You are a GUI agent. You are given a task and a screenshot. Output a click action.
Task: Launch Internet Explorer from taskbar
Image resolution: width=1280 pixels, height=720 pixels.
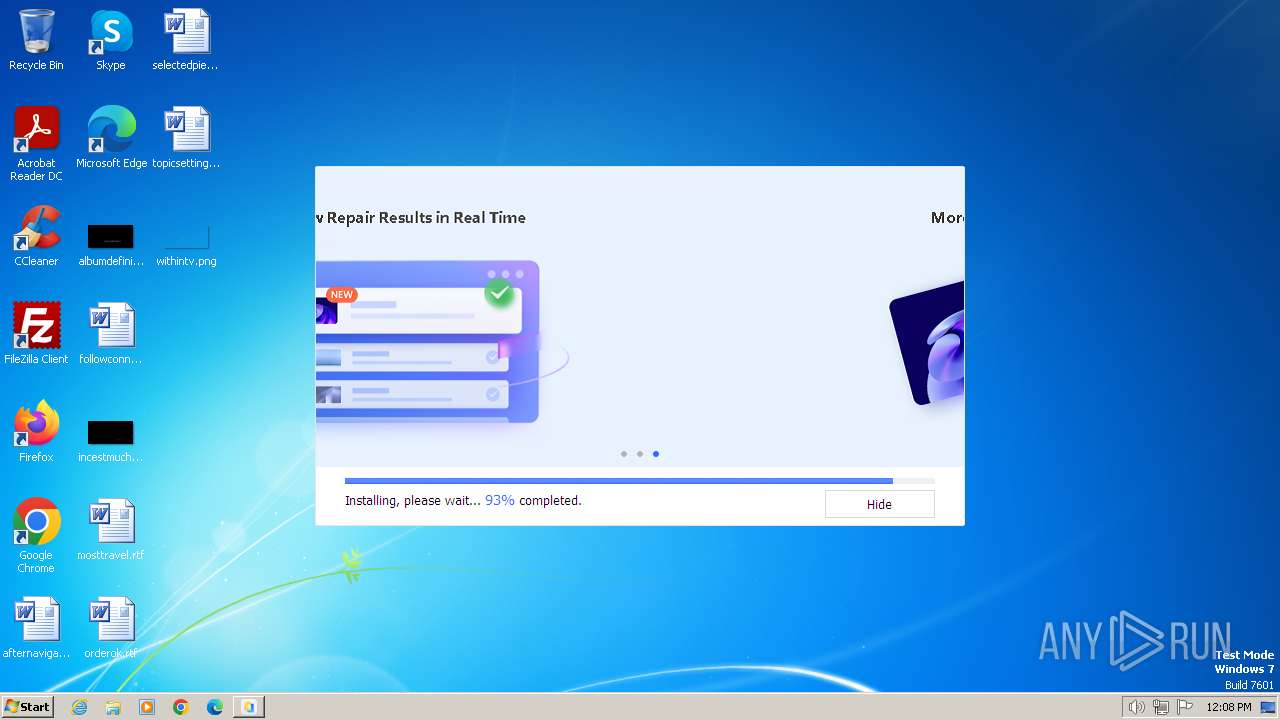[x=80, y=707]
